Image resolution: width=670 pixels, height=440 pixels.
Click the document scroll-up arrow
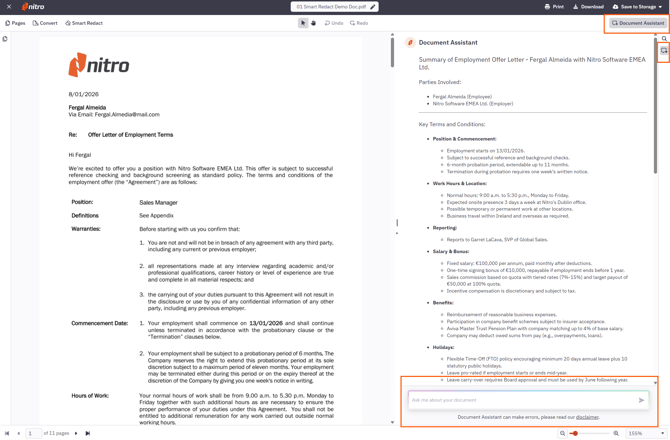pos(392,34)
